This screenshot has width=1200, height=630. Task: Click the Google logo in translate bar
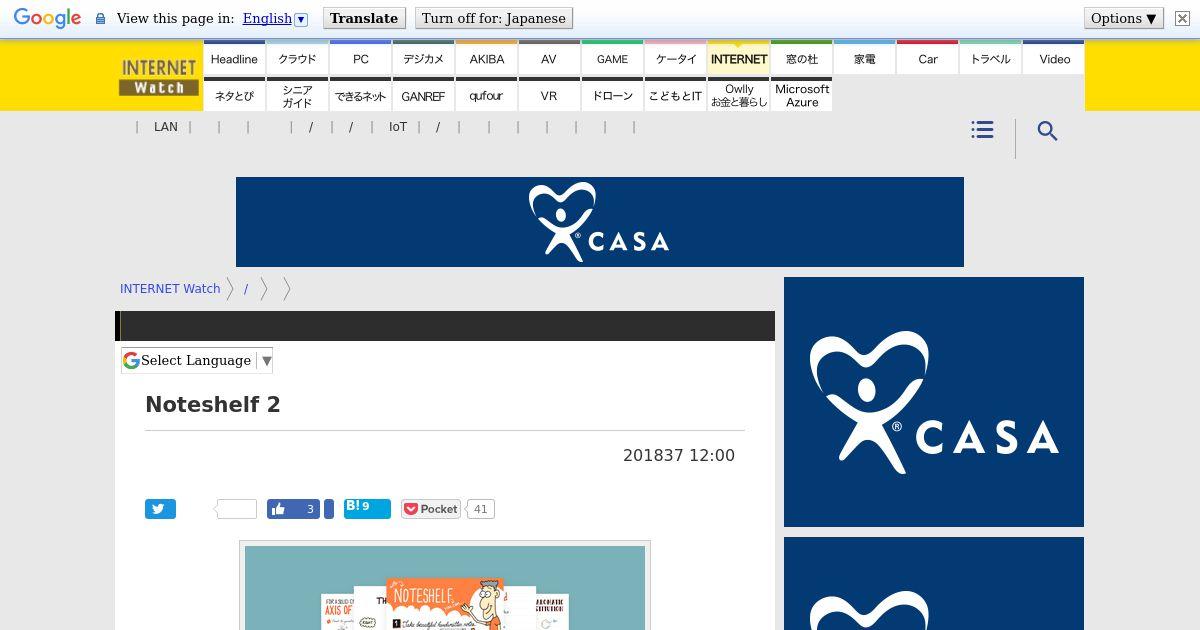point(47,19)
